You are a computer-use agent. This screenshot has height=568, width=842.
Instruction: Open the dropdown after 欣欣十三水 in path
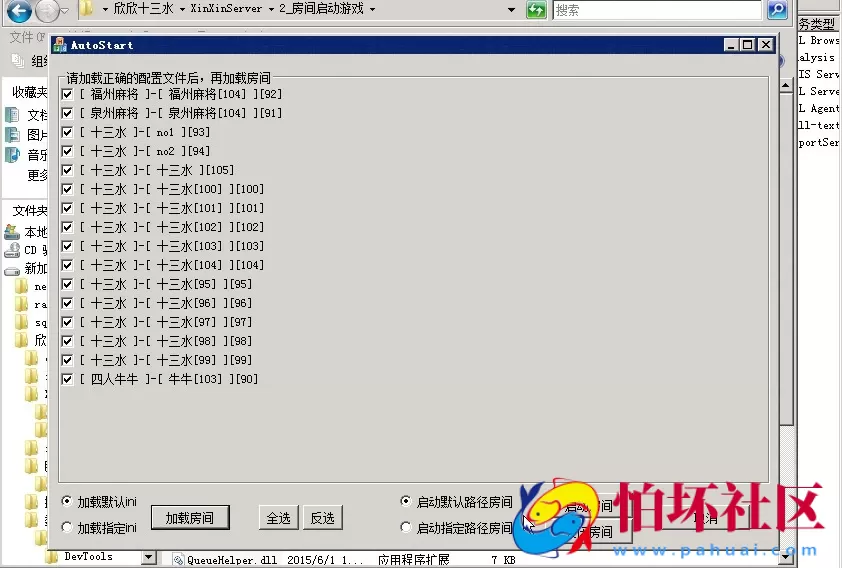click(x=183, y=9)
